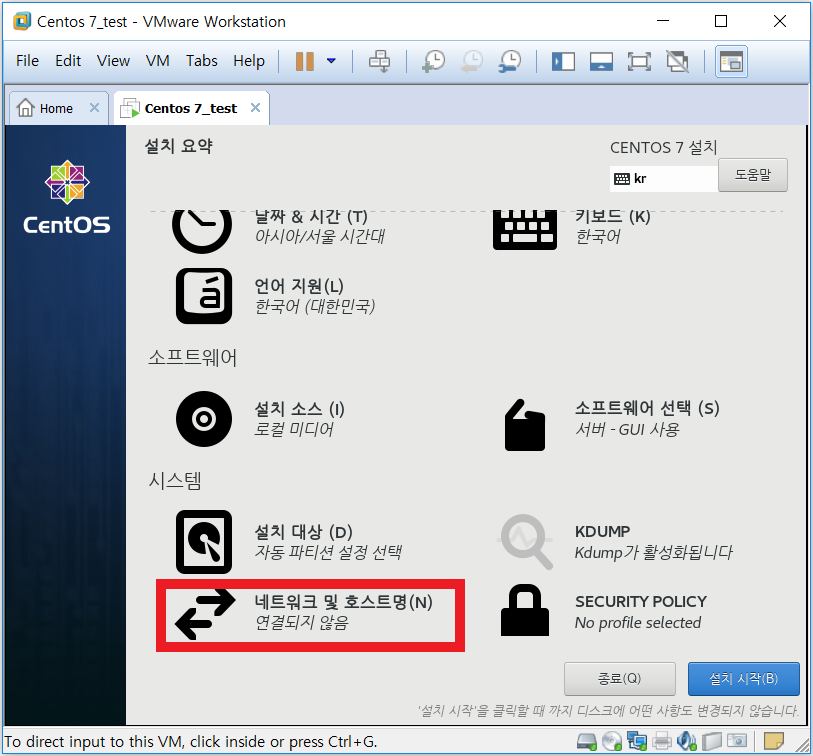Image resolution: width=813 pixels, height=756 pixels.
Task: Click sound card status icon
Action: coord(687,741)
